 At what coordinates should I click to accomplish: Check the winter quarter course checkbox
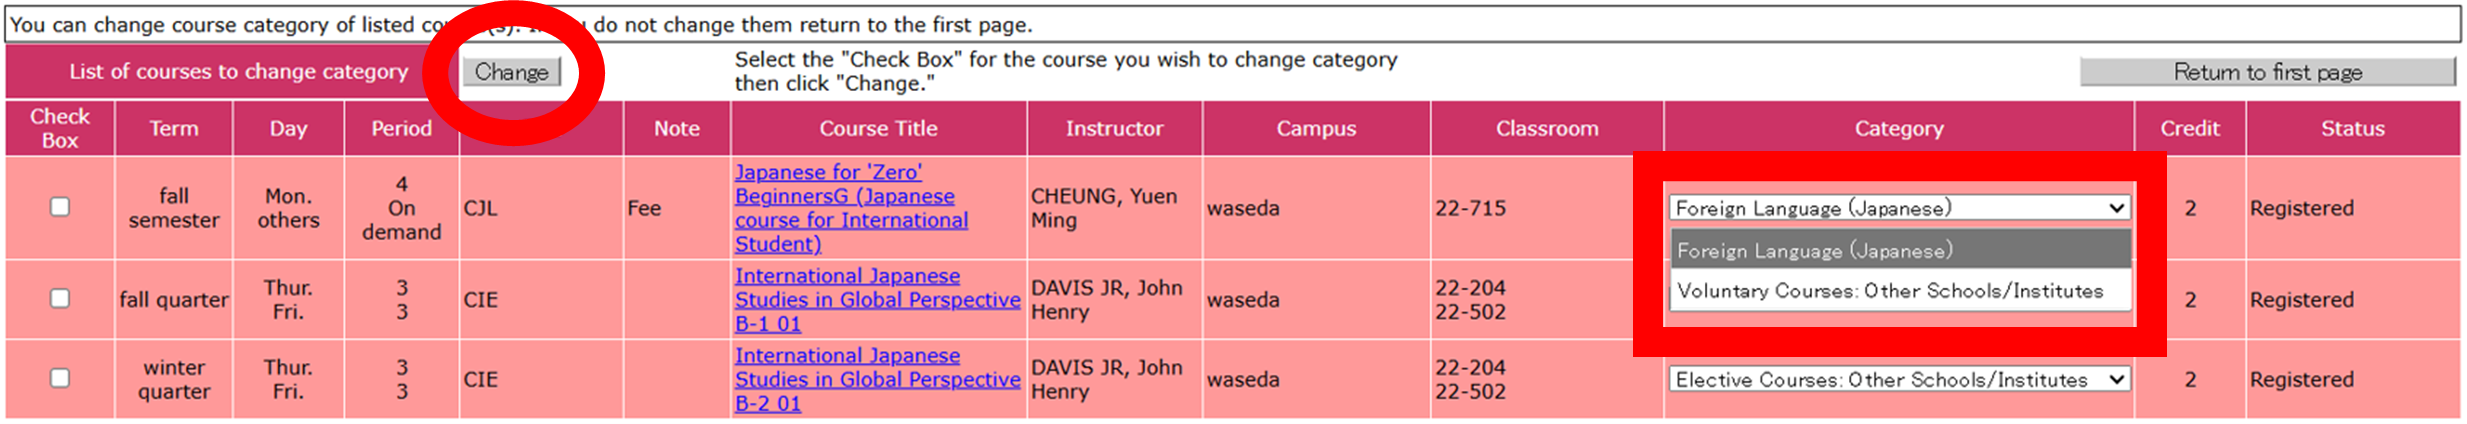tap(60, 378)
